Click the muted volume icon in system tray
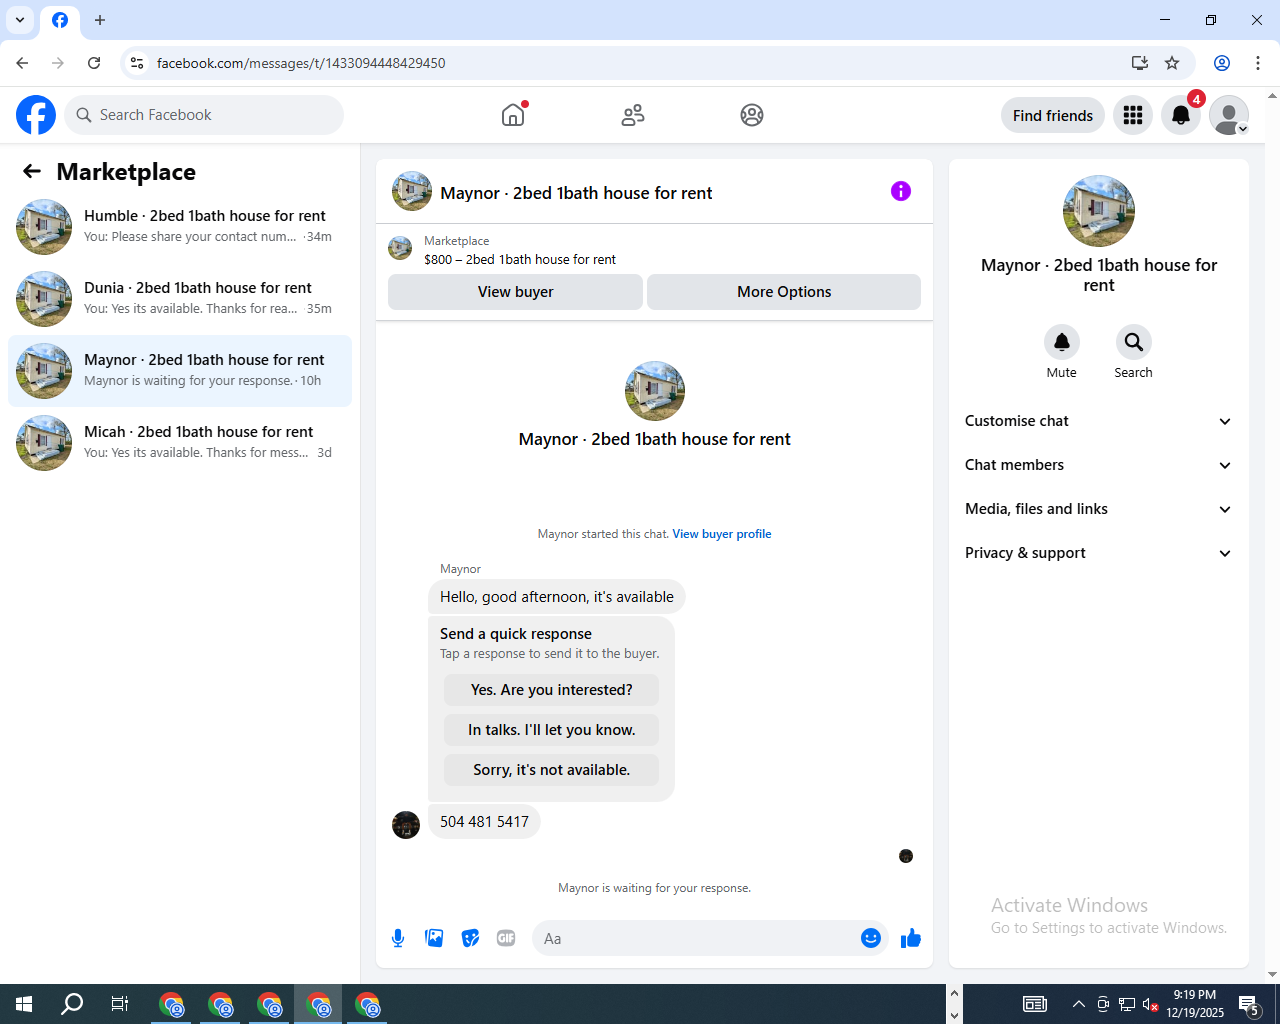 point(1151,1004)
